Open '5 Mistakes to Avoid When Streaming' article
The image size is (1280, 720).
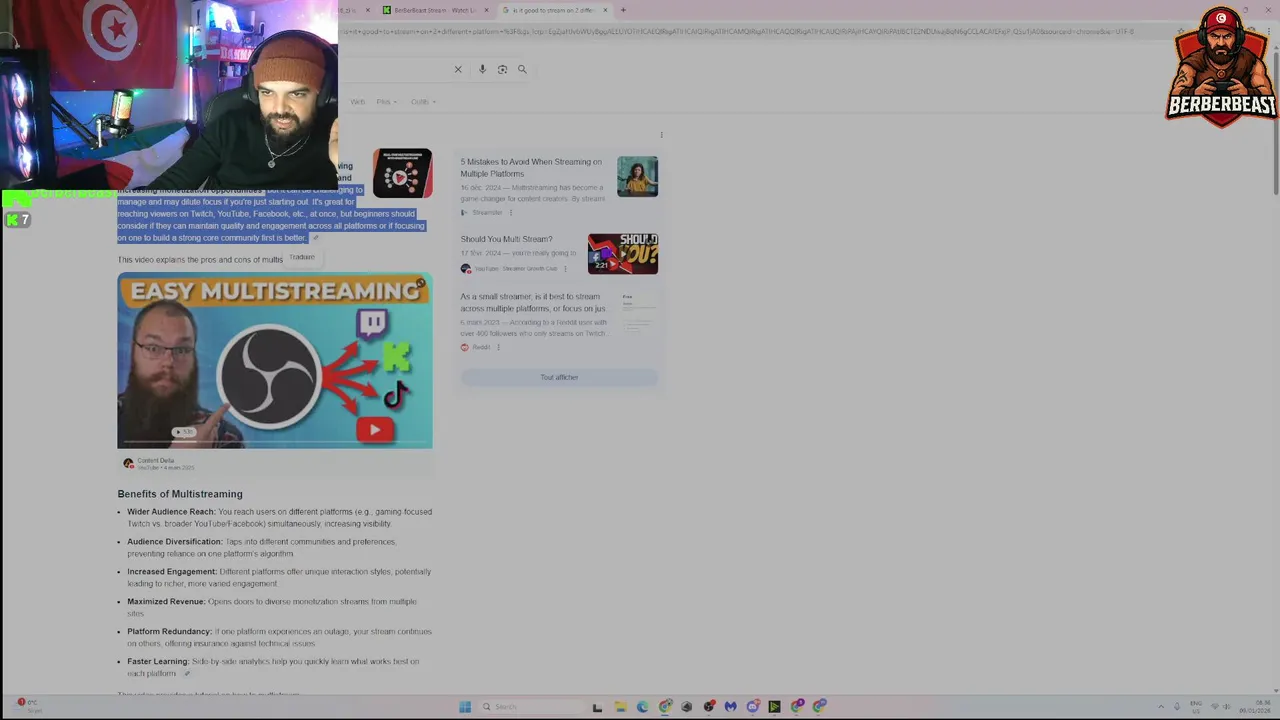pyautogui.click(x=531, y=167)
